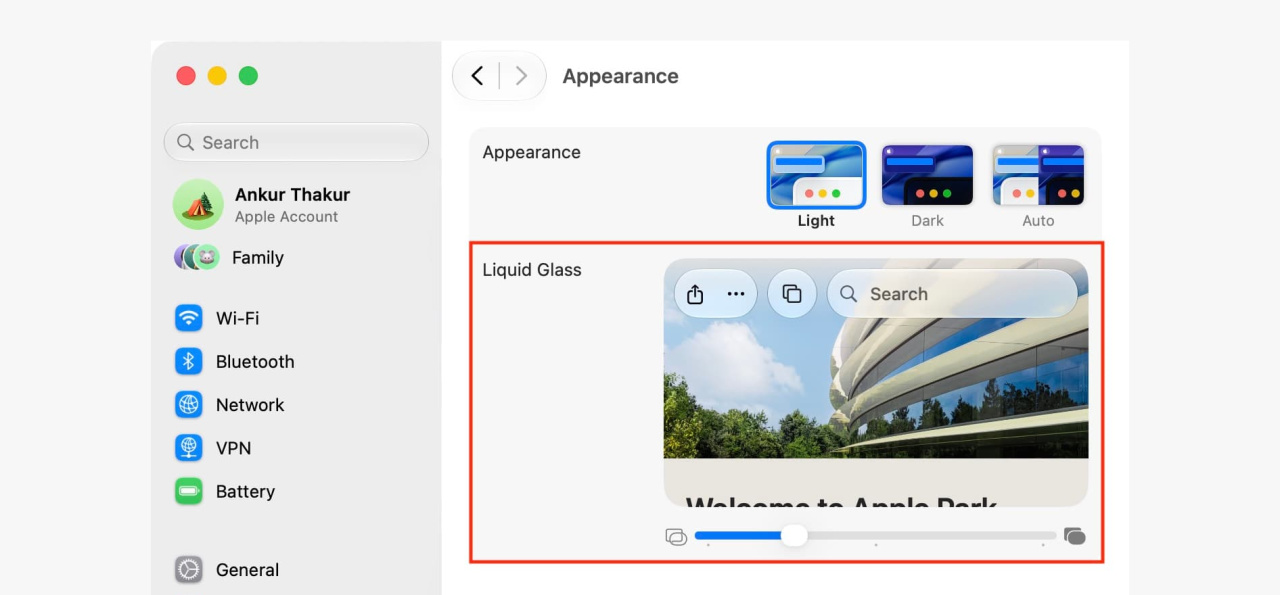Open Family sharing settings

229,257
